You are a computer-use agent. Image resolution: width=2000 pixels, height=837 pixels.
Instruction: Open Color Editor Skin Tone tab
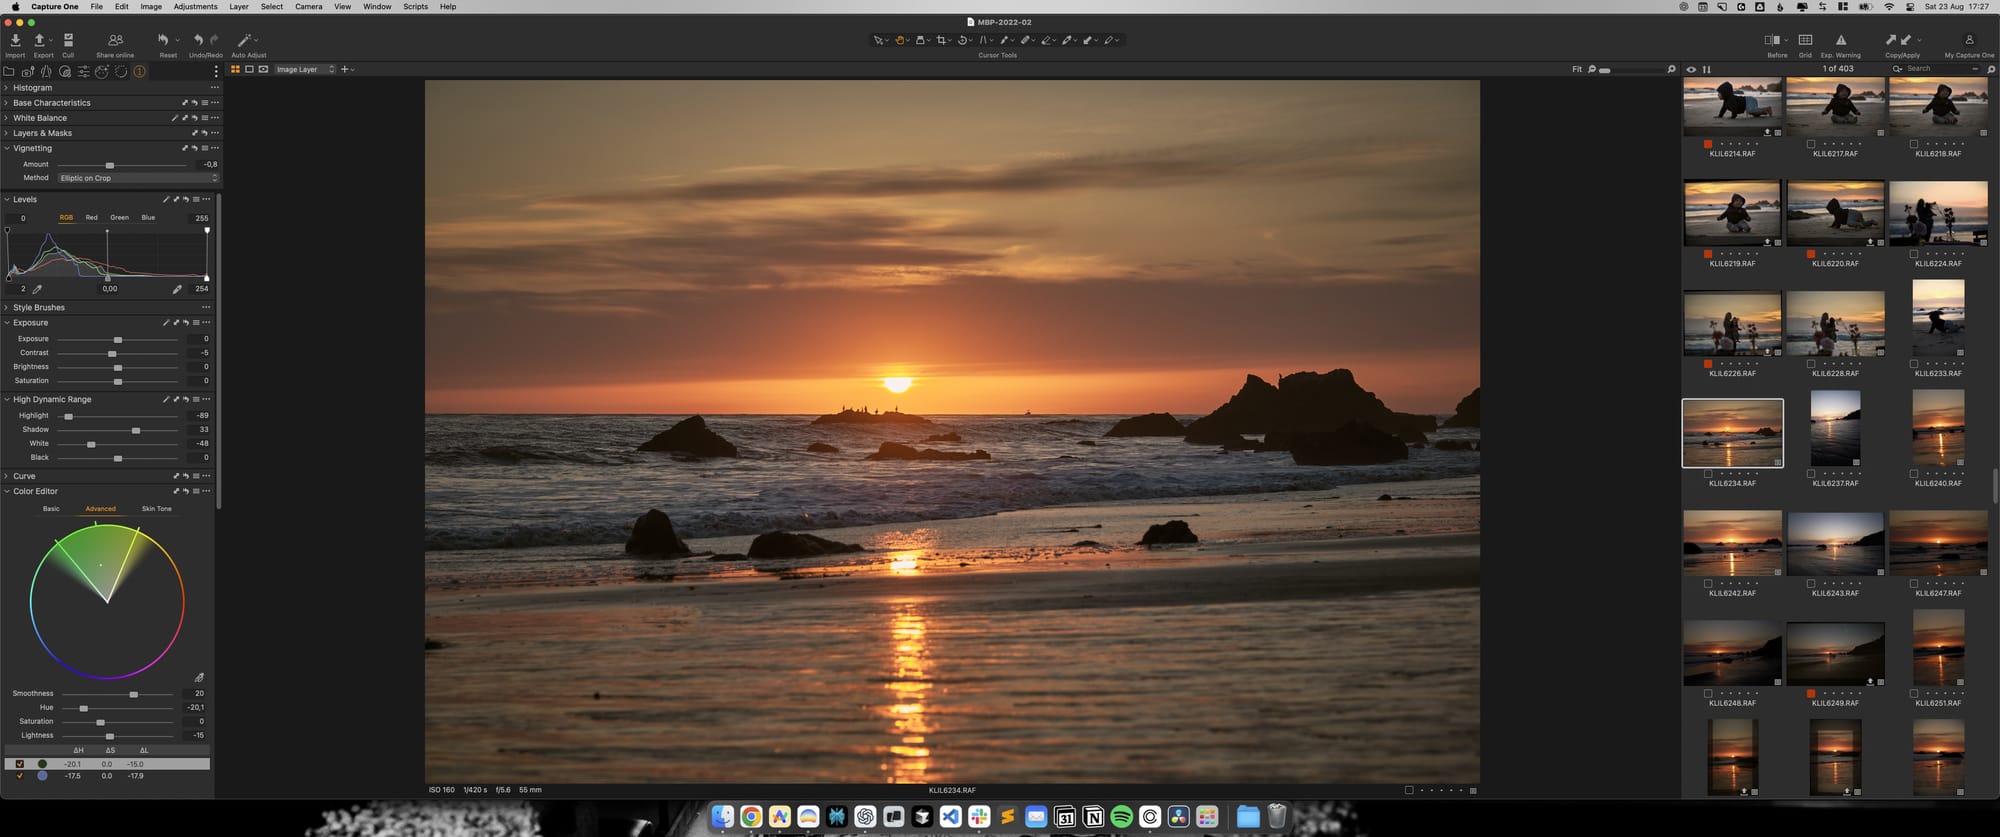(x=156, y=509)
